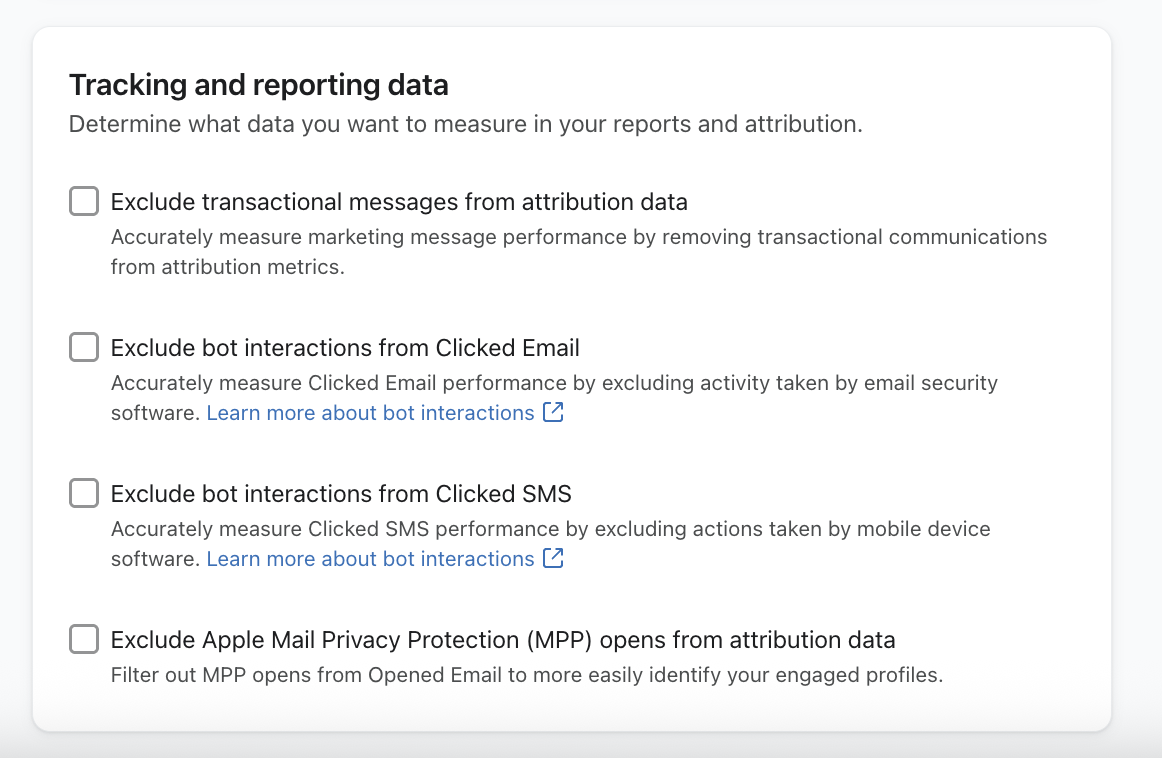Open external link icon under Clicked Email option
The width and height of the screenshot is (1162, 758).
click(553, 412)
